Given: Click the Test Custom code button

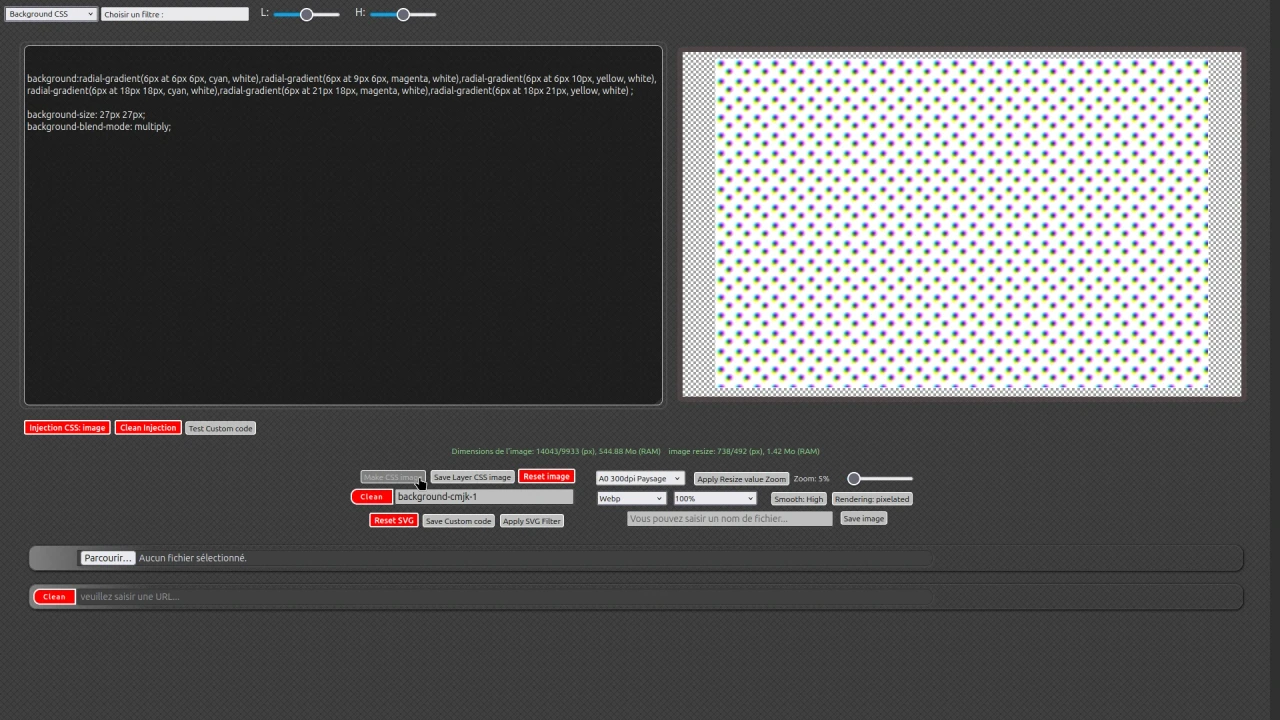Looking at the screenshot, I should (x=220, y=428).
